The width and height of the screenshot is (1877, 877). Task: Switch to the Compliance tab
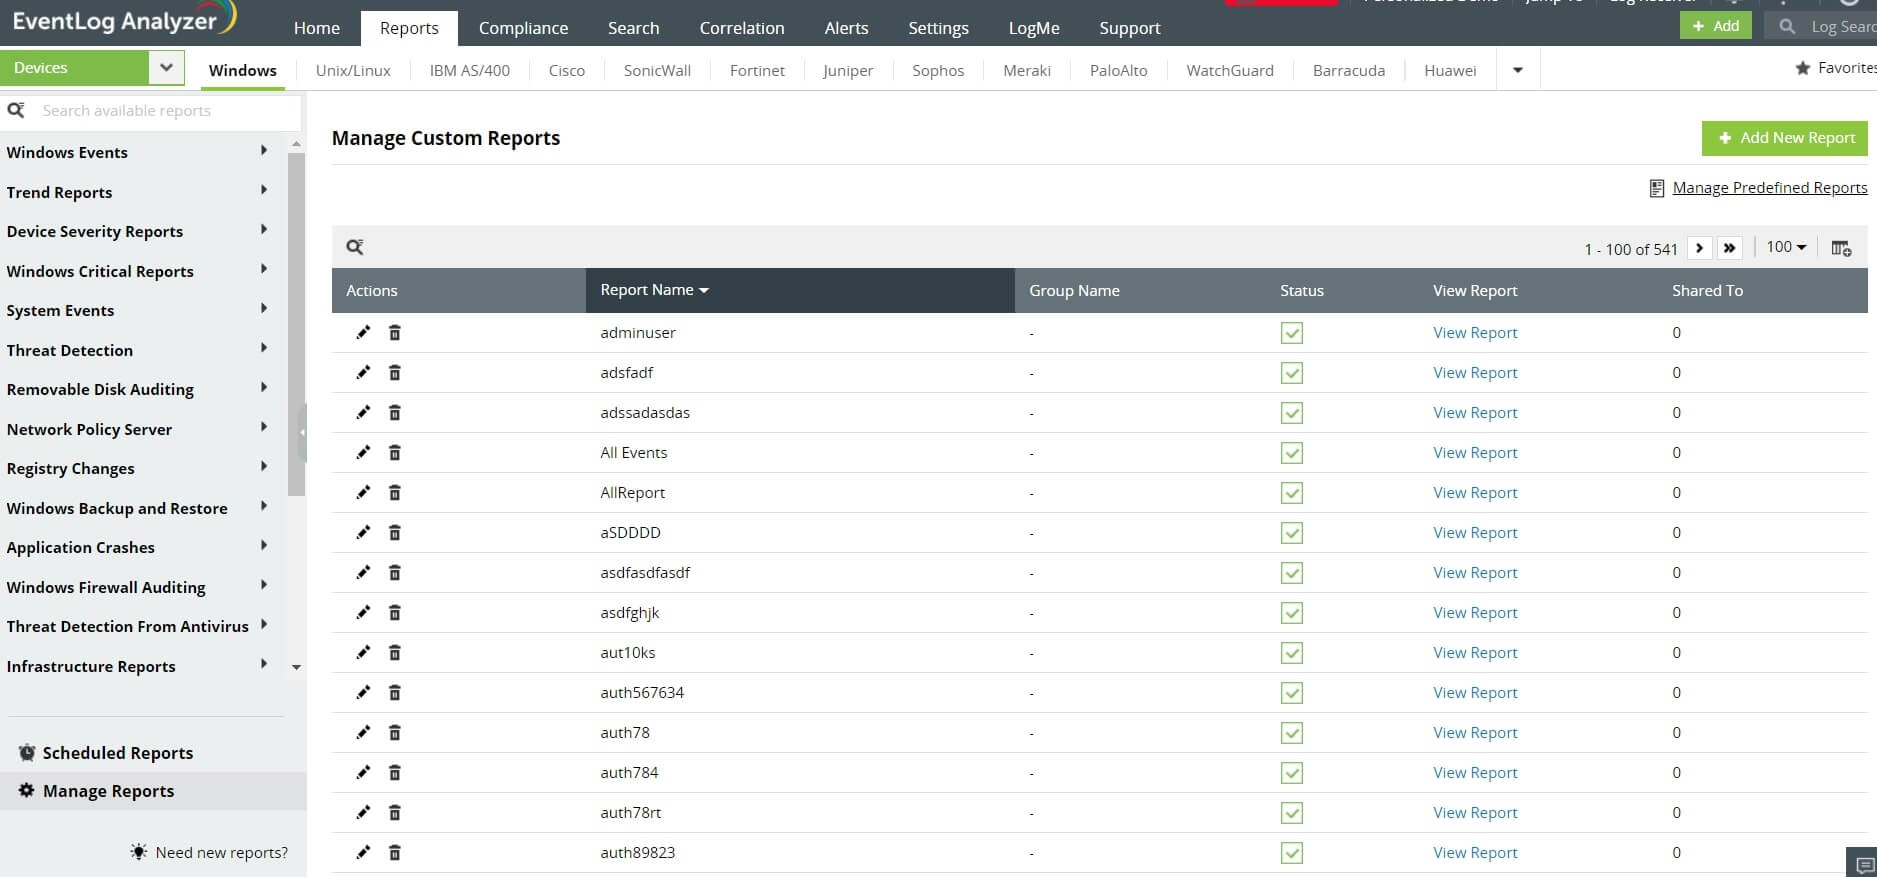pos(523,28)
